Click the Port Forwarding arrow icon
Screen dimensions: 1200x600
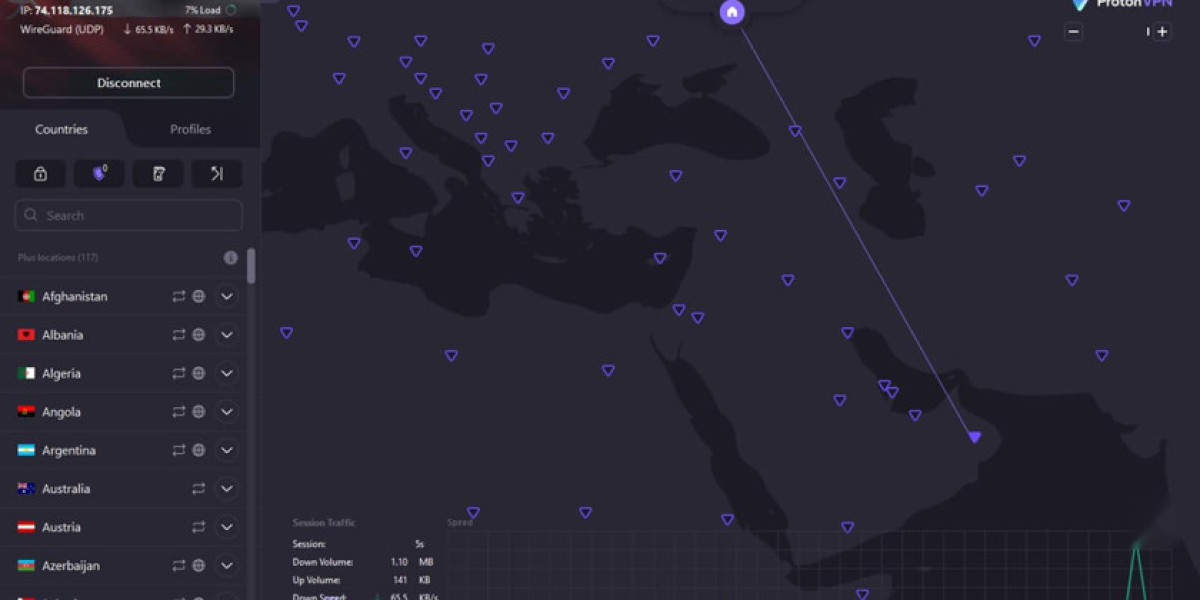[x=216, y=174]
